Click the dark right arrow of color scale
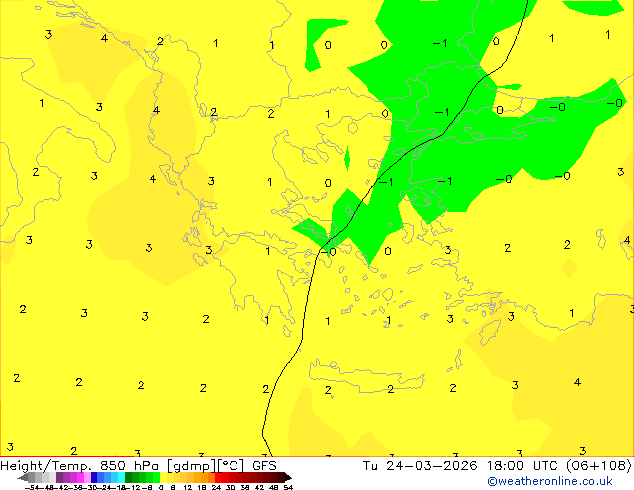634x490 pixels. pos(288,477)
